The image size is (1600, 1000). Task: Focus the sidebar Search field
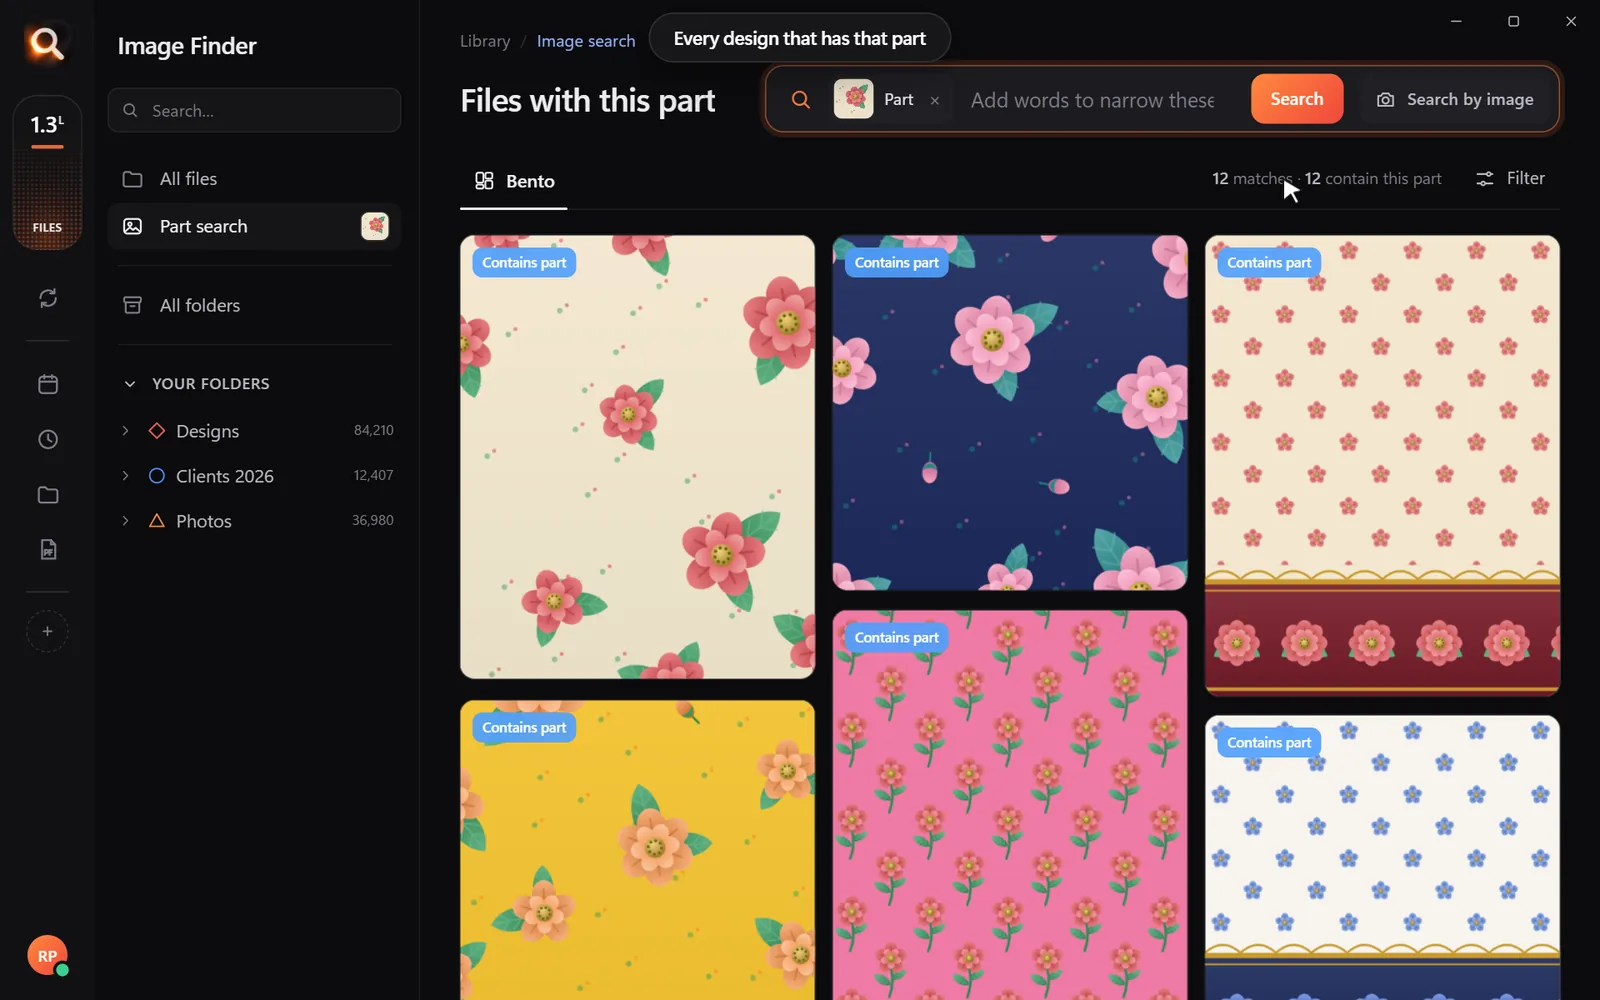tap(254, 110)
